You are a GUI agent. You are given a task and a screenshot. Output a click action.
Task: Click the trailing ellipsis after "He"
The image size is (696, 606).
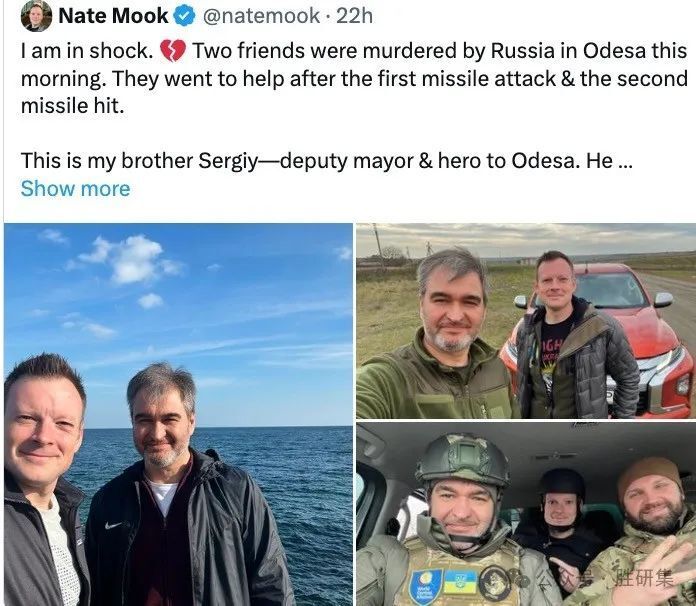[x=626, y=161]
